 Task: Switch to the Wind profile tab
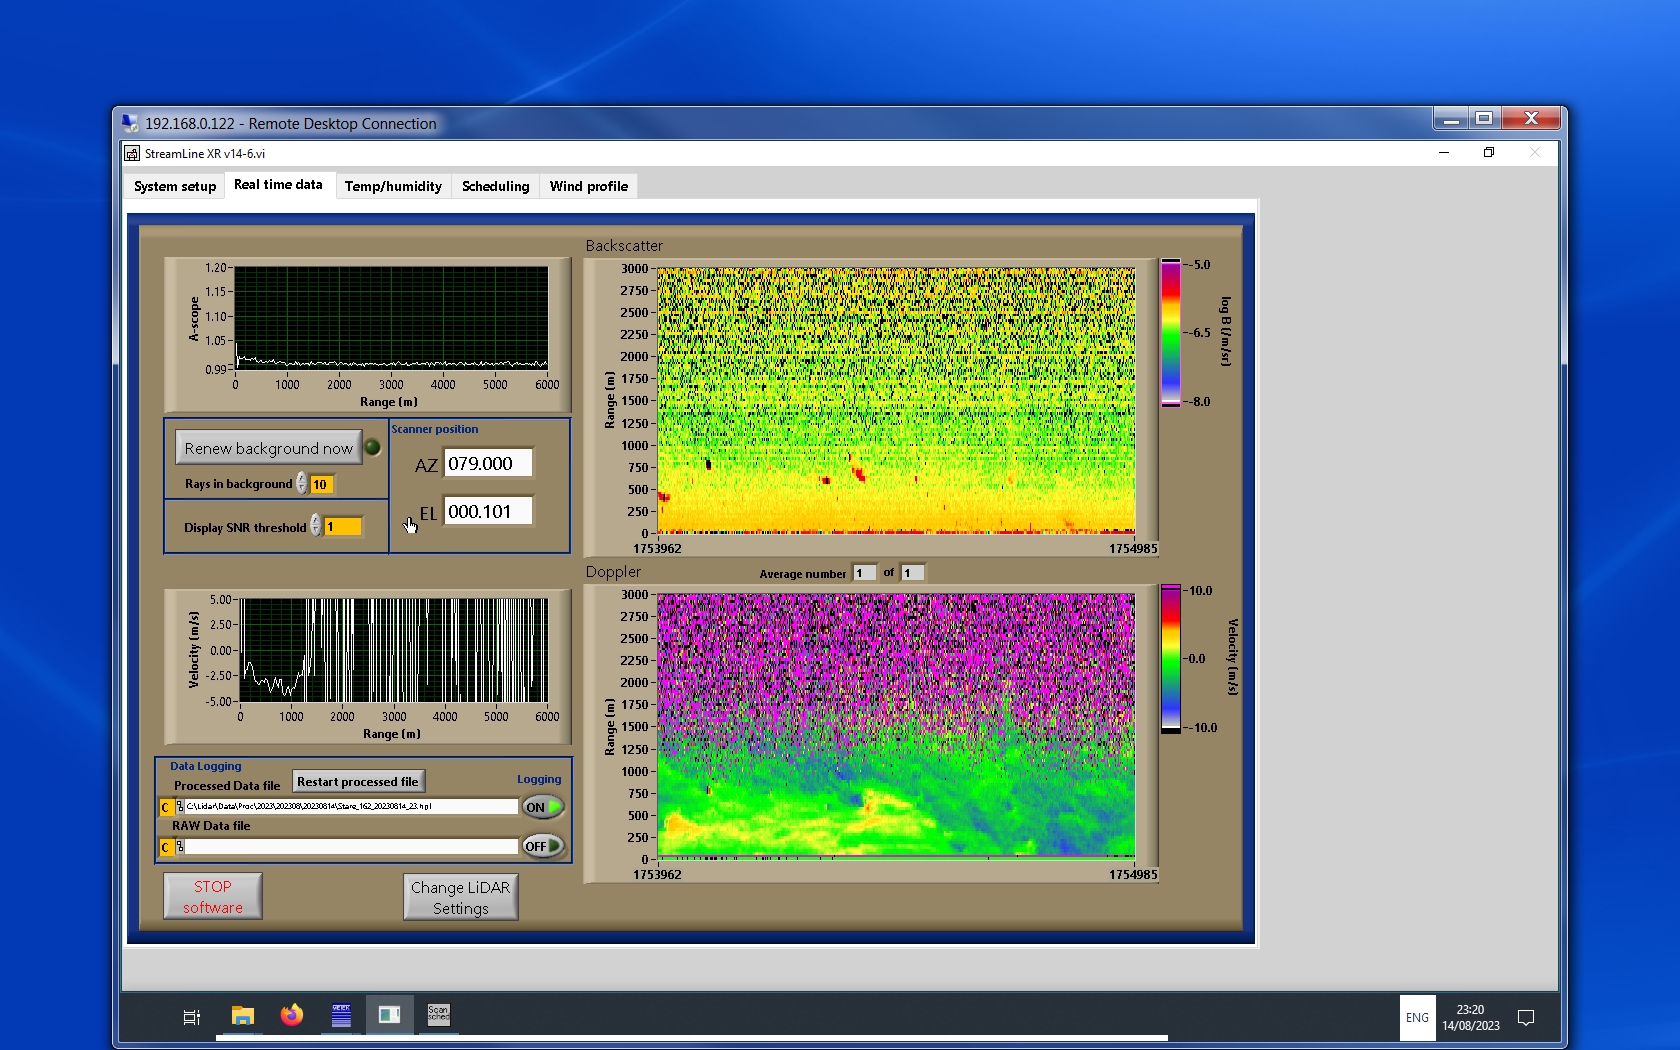pyautogui.click(x=588, y=186)
